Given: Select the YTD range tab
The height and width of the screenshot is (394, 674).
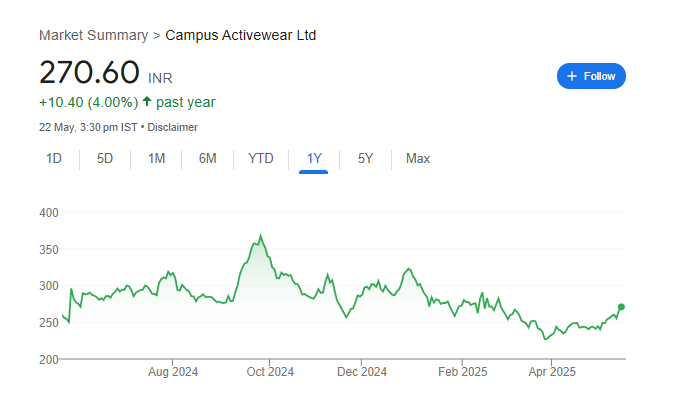Looking at the screenshot, I should [260, 159].
